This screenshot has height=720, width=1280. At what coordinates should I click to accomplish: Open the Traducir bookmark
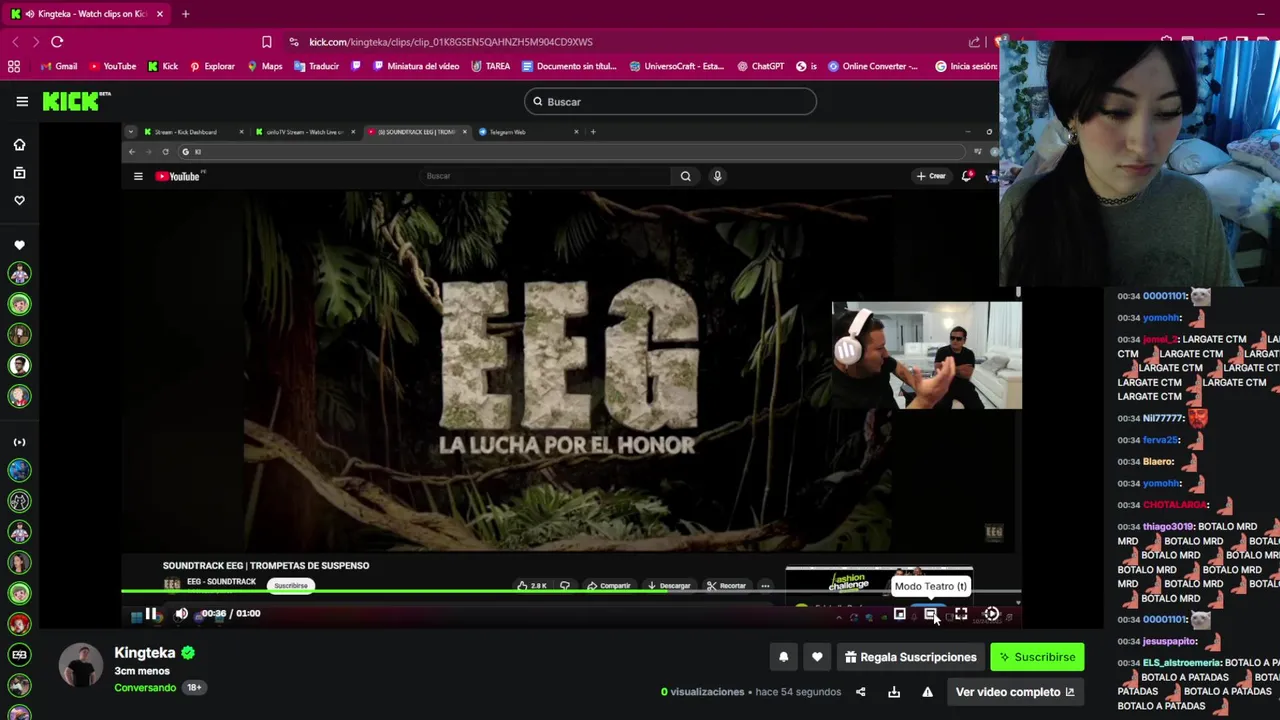tap(317, 66)
